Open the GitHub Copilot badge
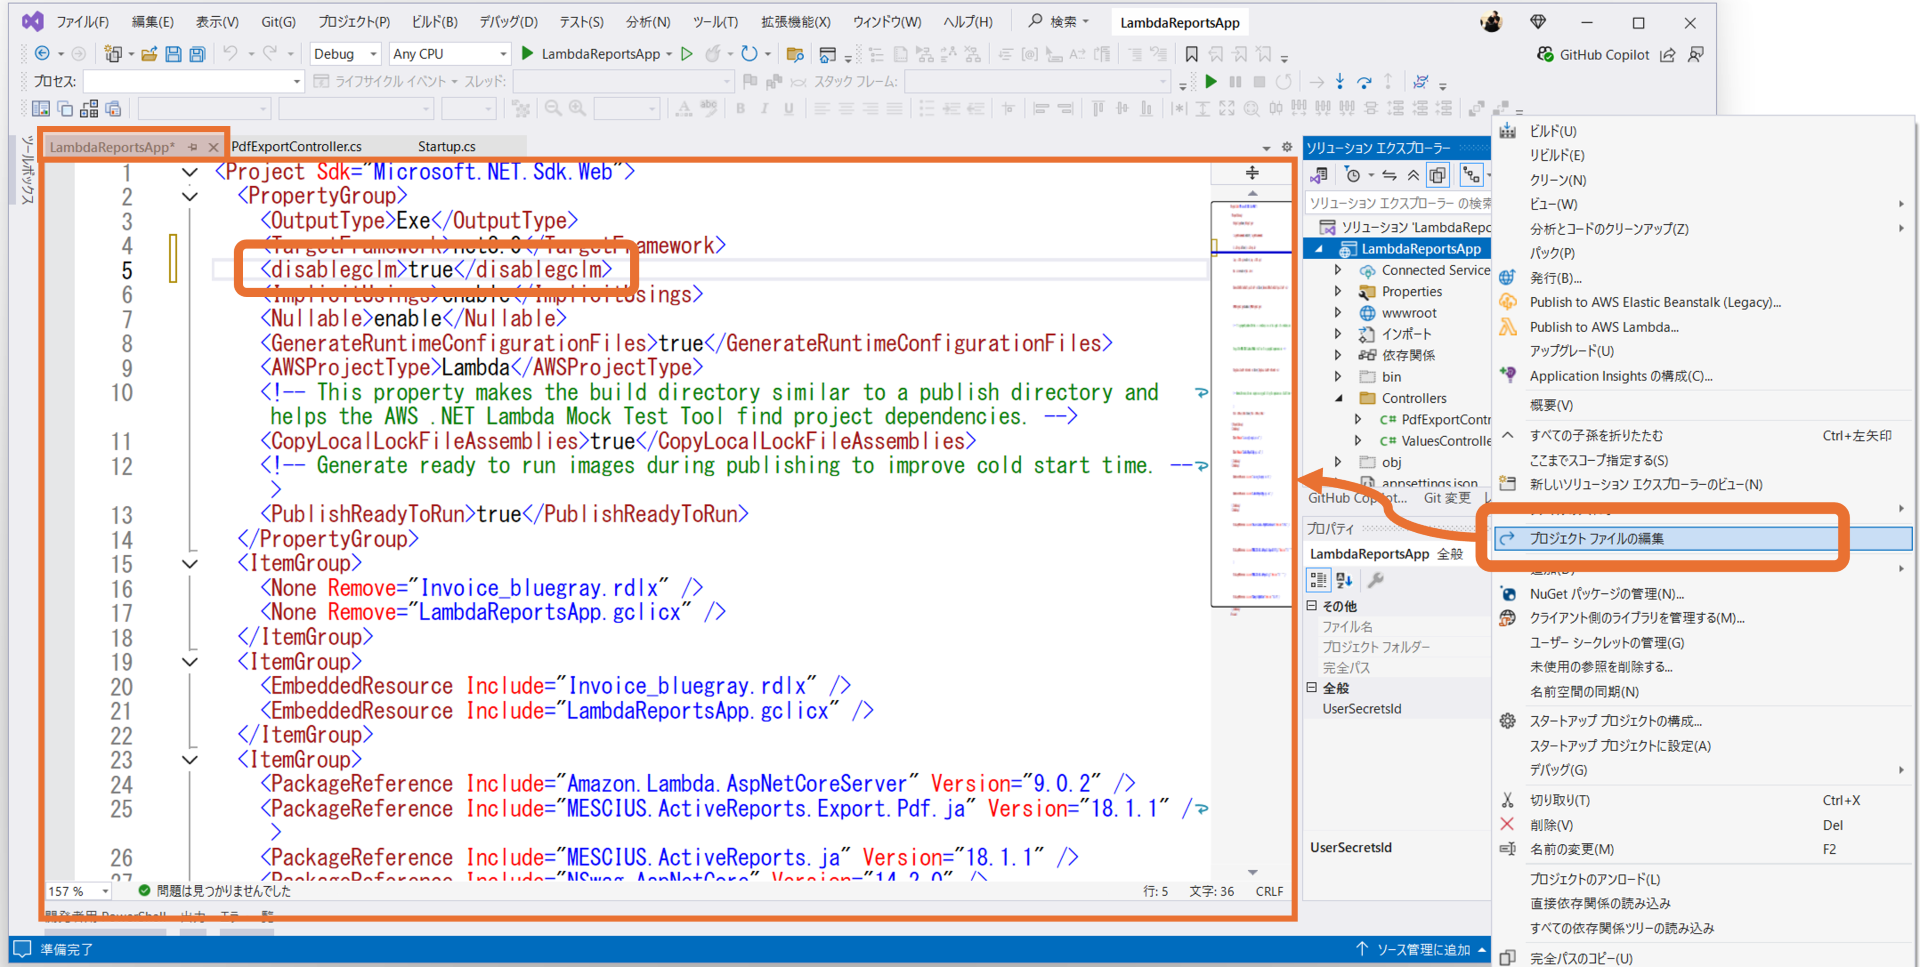 (x=1592, y=54)
